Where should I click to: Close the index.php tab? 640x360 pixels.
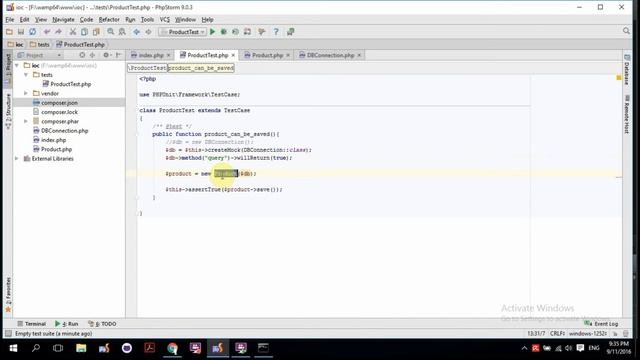click(169, 55)
